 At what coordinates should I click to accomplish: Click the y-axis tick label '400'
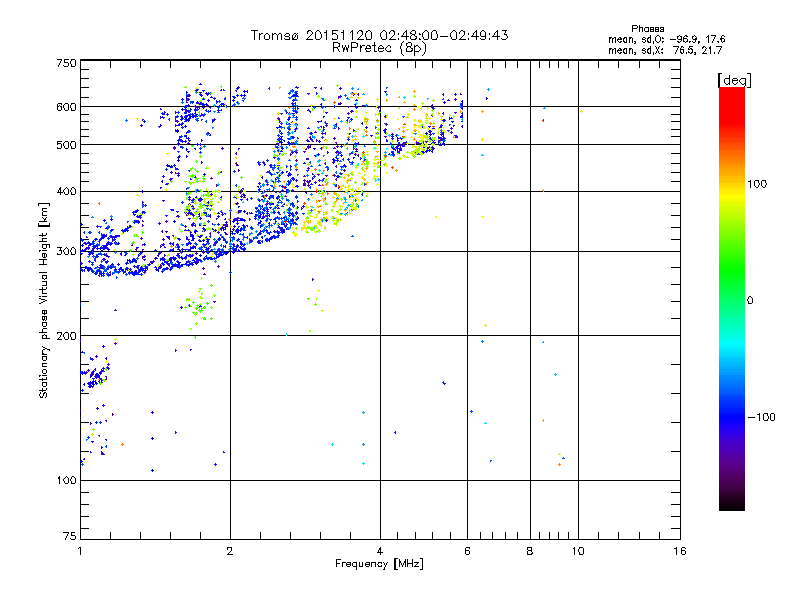66,192
